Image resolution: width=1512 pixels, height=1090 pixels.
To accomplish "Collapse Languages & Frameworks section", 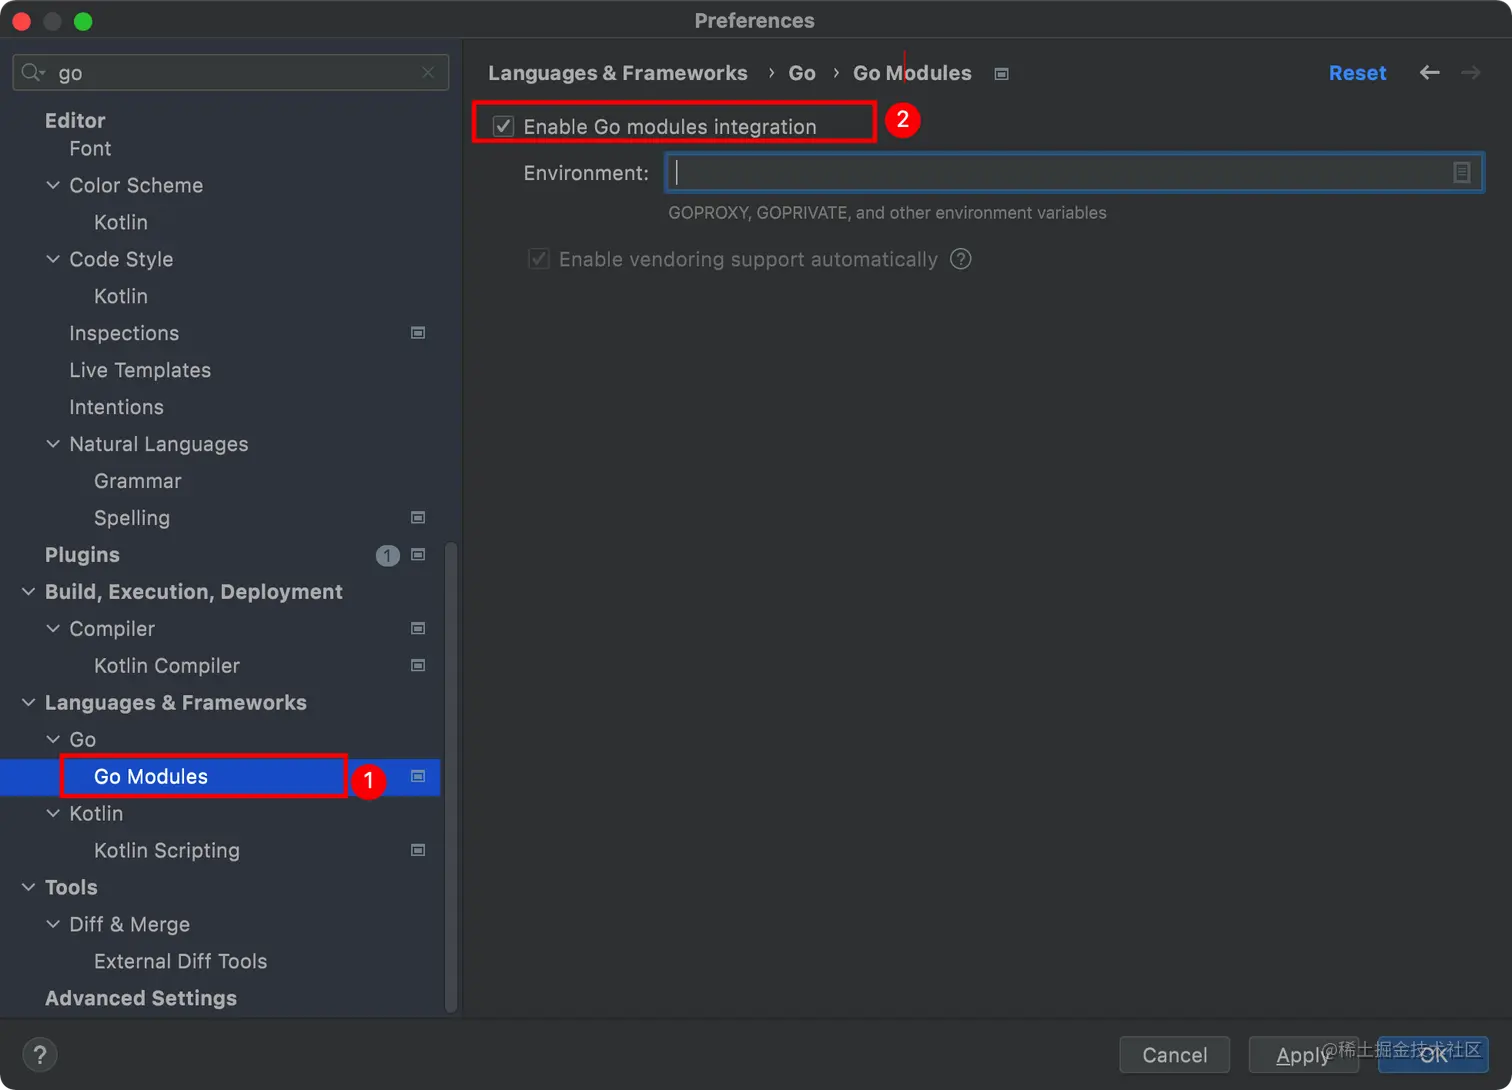I will click(x=28, y=703).
